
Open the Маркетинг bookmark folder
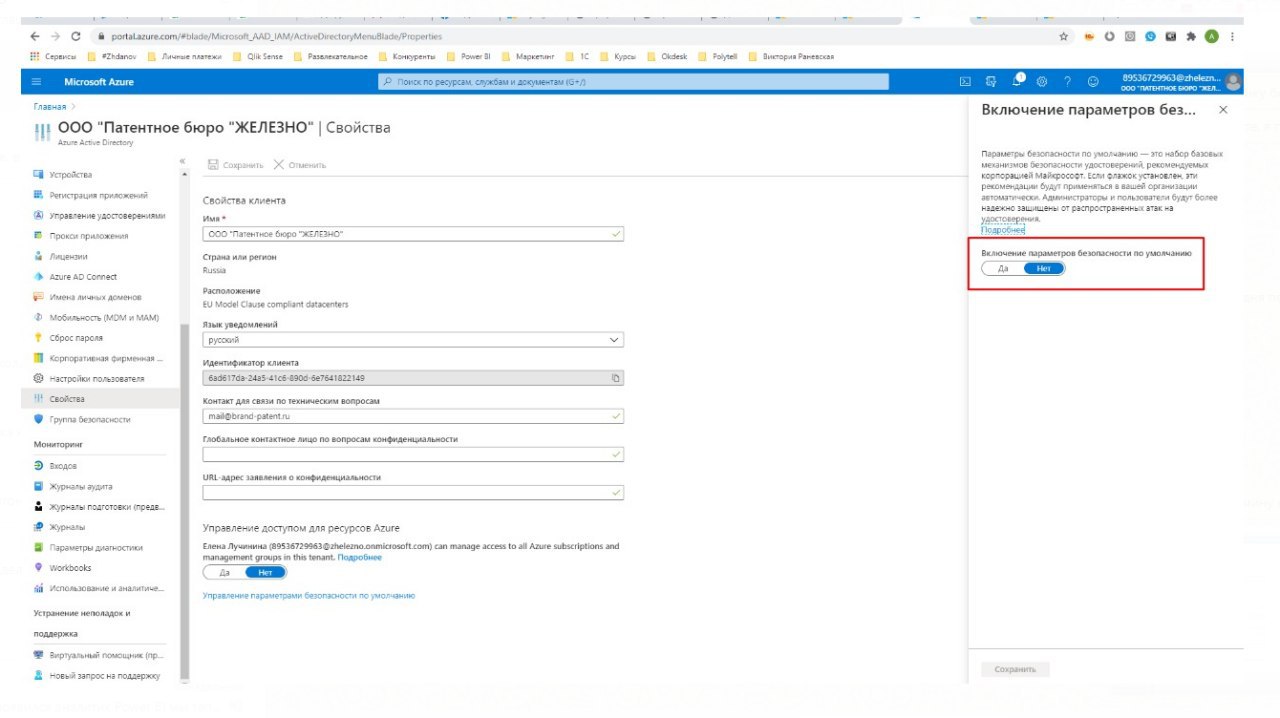(x=527, y=57)
